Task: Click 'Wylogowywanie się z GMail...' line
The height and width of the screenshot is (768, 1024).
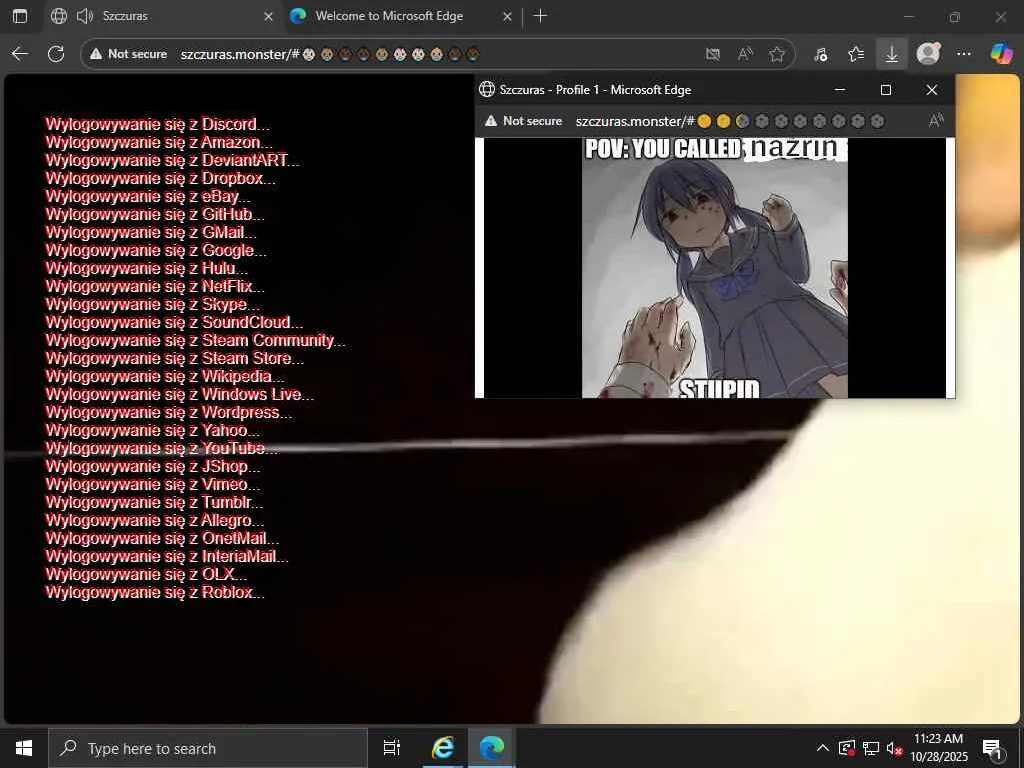Action: 151,232
